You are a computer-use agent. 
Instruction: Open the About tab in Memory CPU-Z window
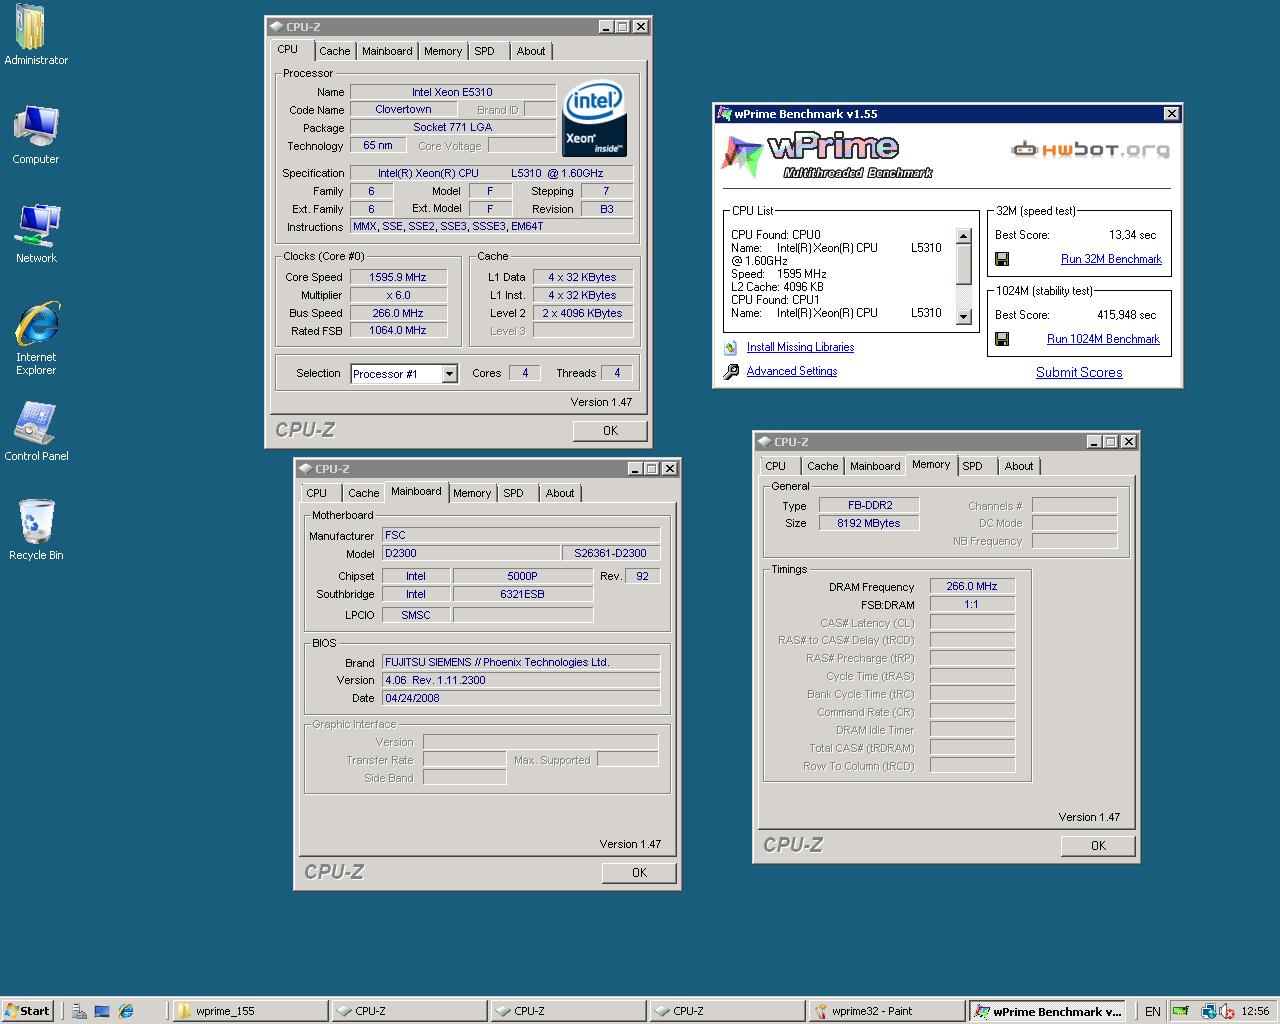[1019, 466]
